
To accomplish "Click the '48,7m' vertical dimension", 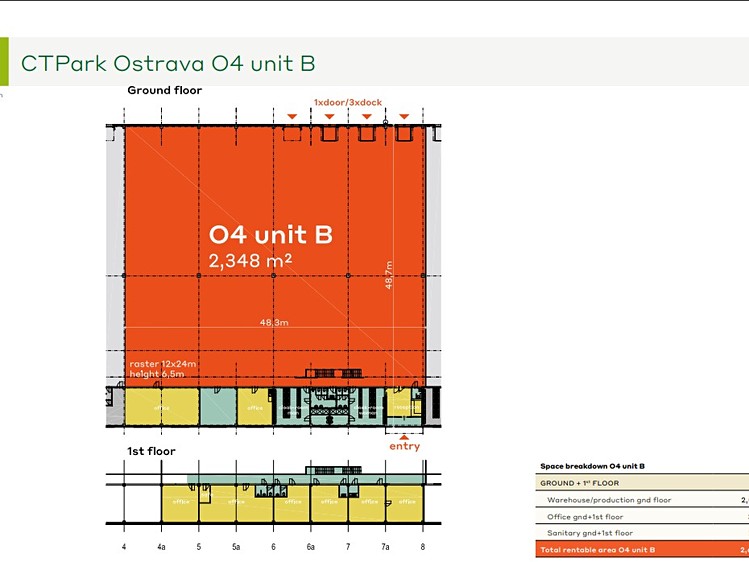I will tap(389, 275).
